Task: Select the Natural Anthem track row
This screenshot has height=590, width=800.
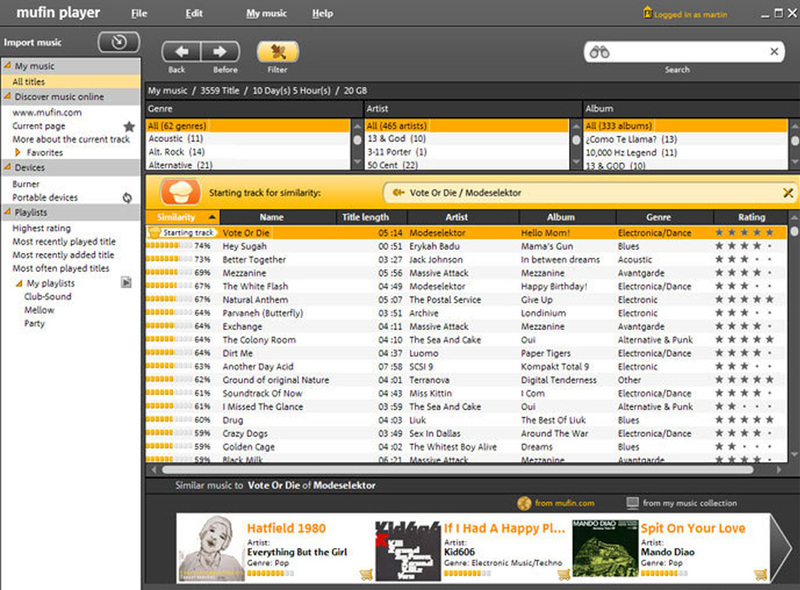Action: [465, 300]
